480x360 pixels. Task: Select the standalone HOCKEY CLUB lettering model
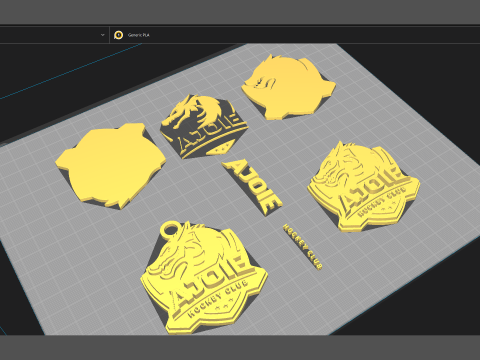pyautogui.click(x=303, y=246)
